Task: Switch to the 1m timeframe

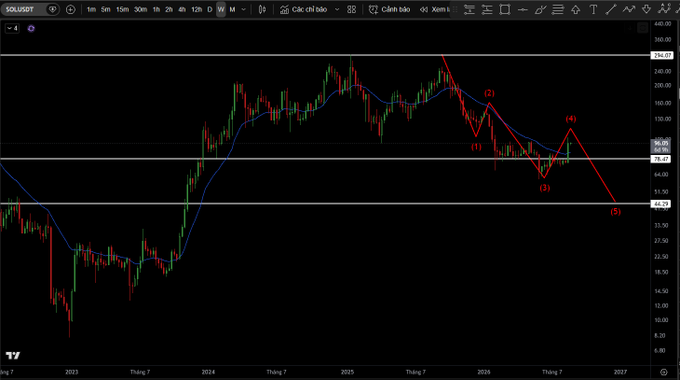Action: tap(91, 9)
